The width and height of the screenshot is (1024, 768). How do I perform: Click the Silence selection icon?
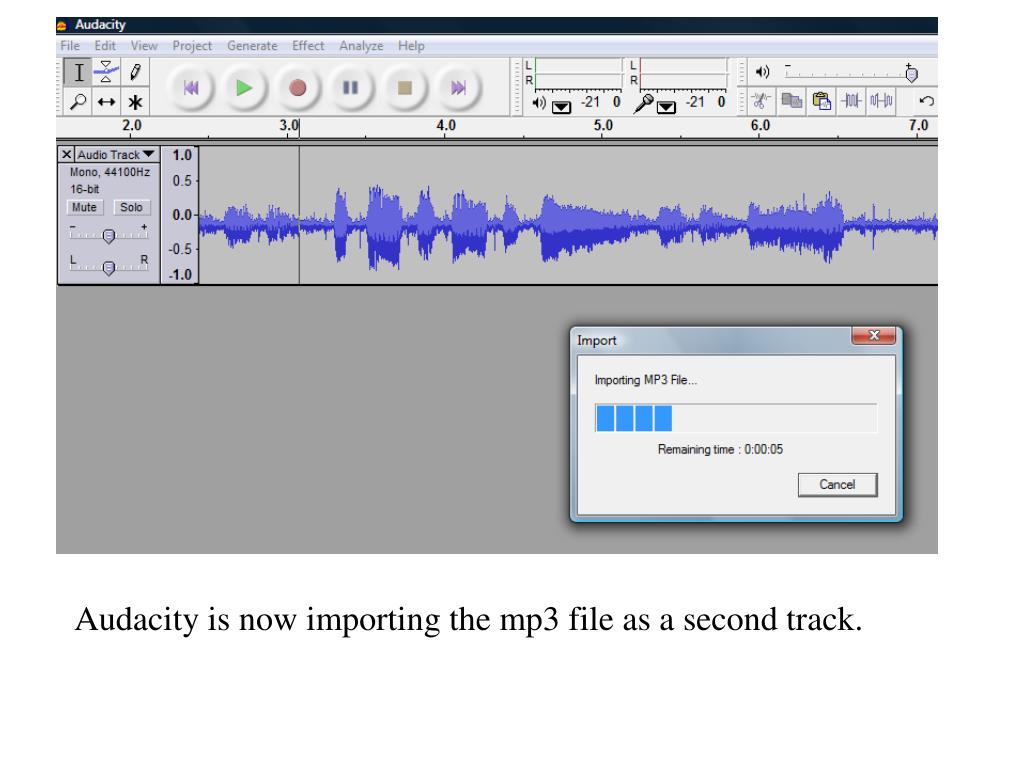[881, 101]
